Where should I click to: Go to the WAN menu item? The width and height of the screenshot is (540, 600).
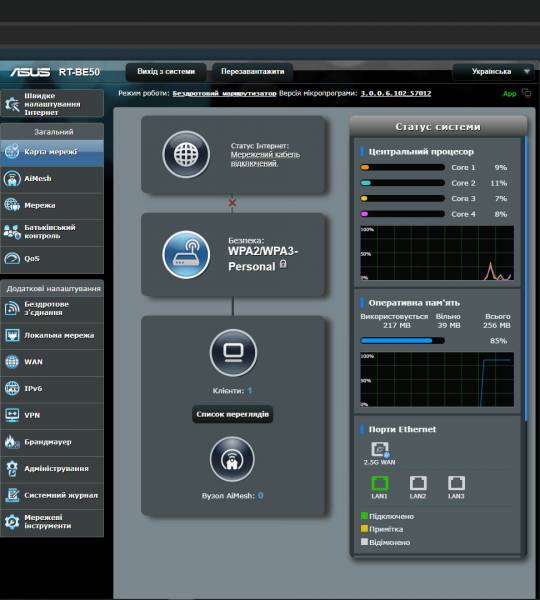coord(52,362)
